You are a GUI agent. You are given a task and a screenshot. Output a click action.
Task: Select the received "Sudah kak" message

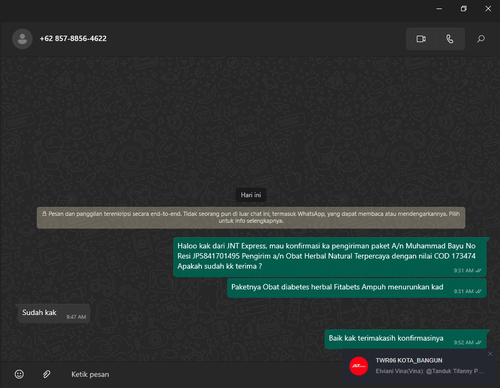point(53,313)
